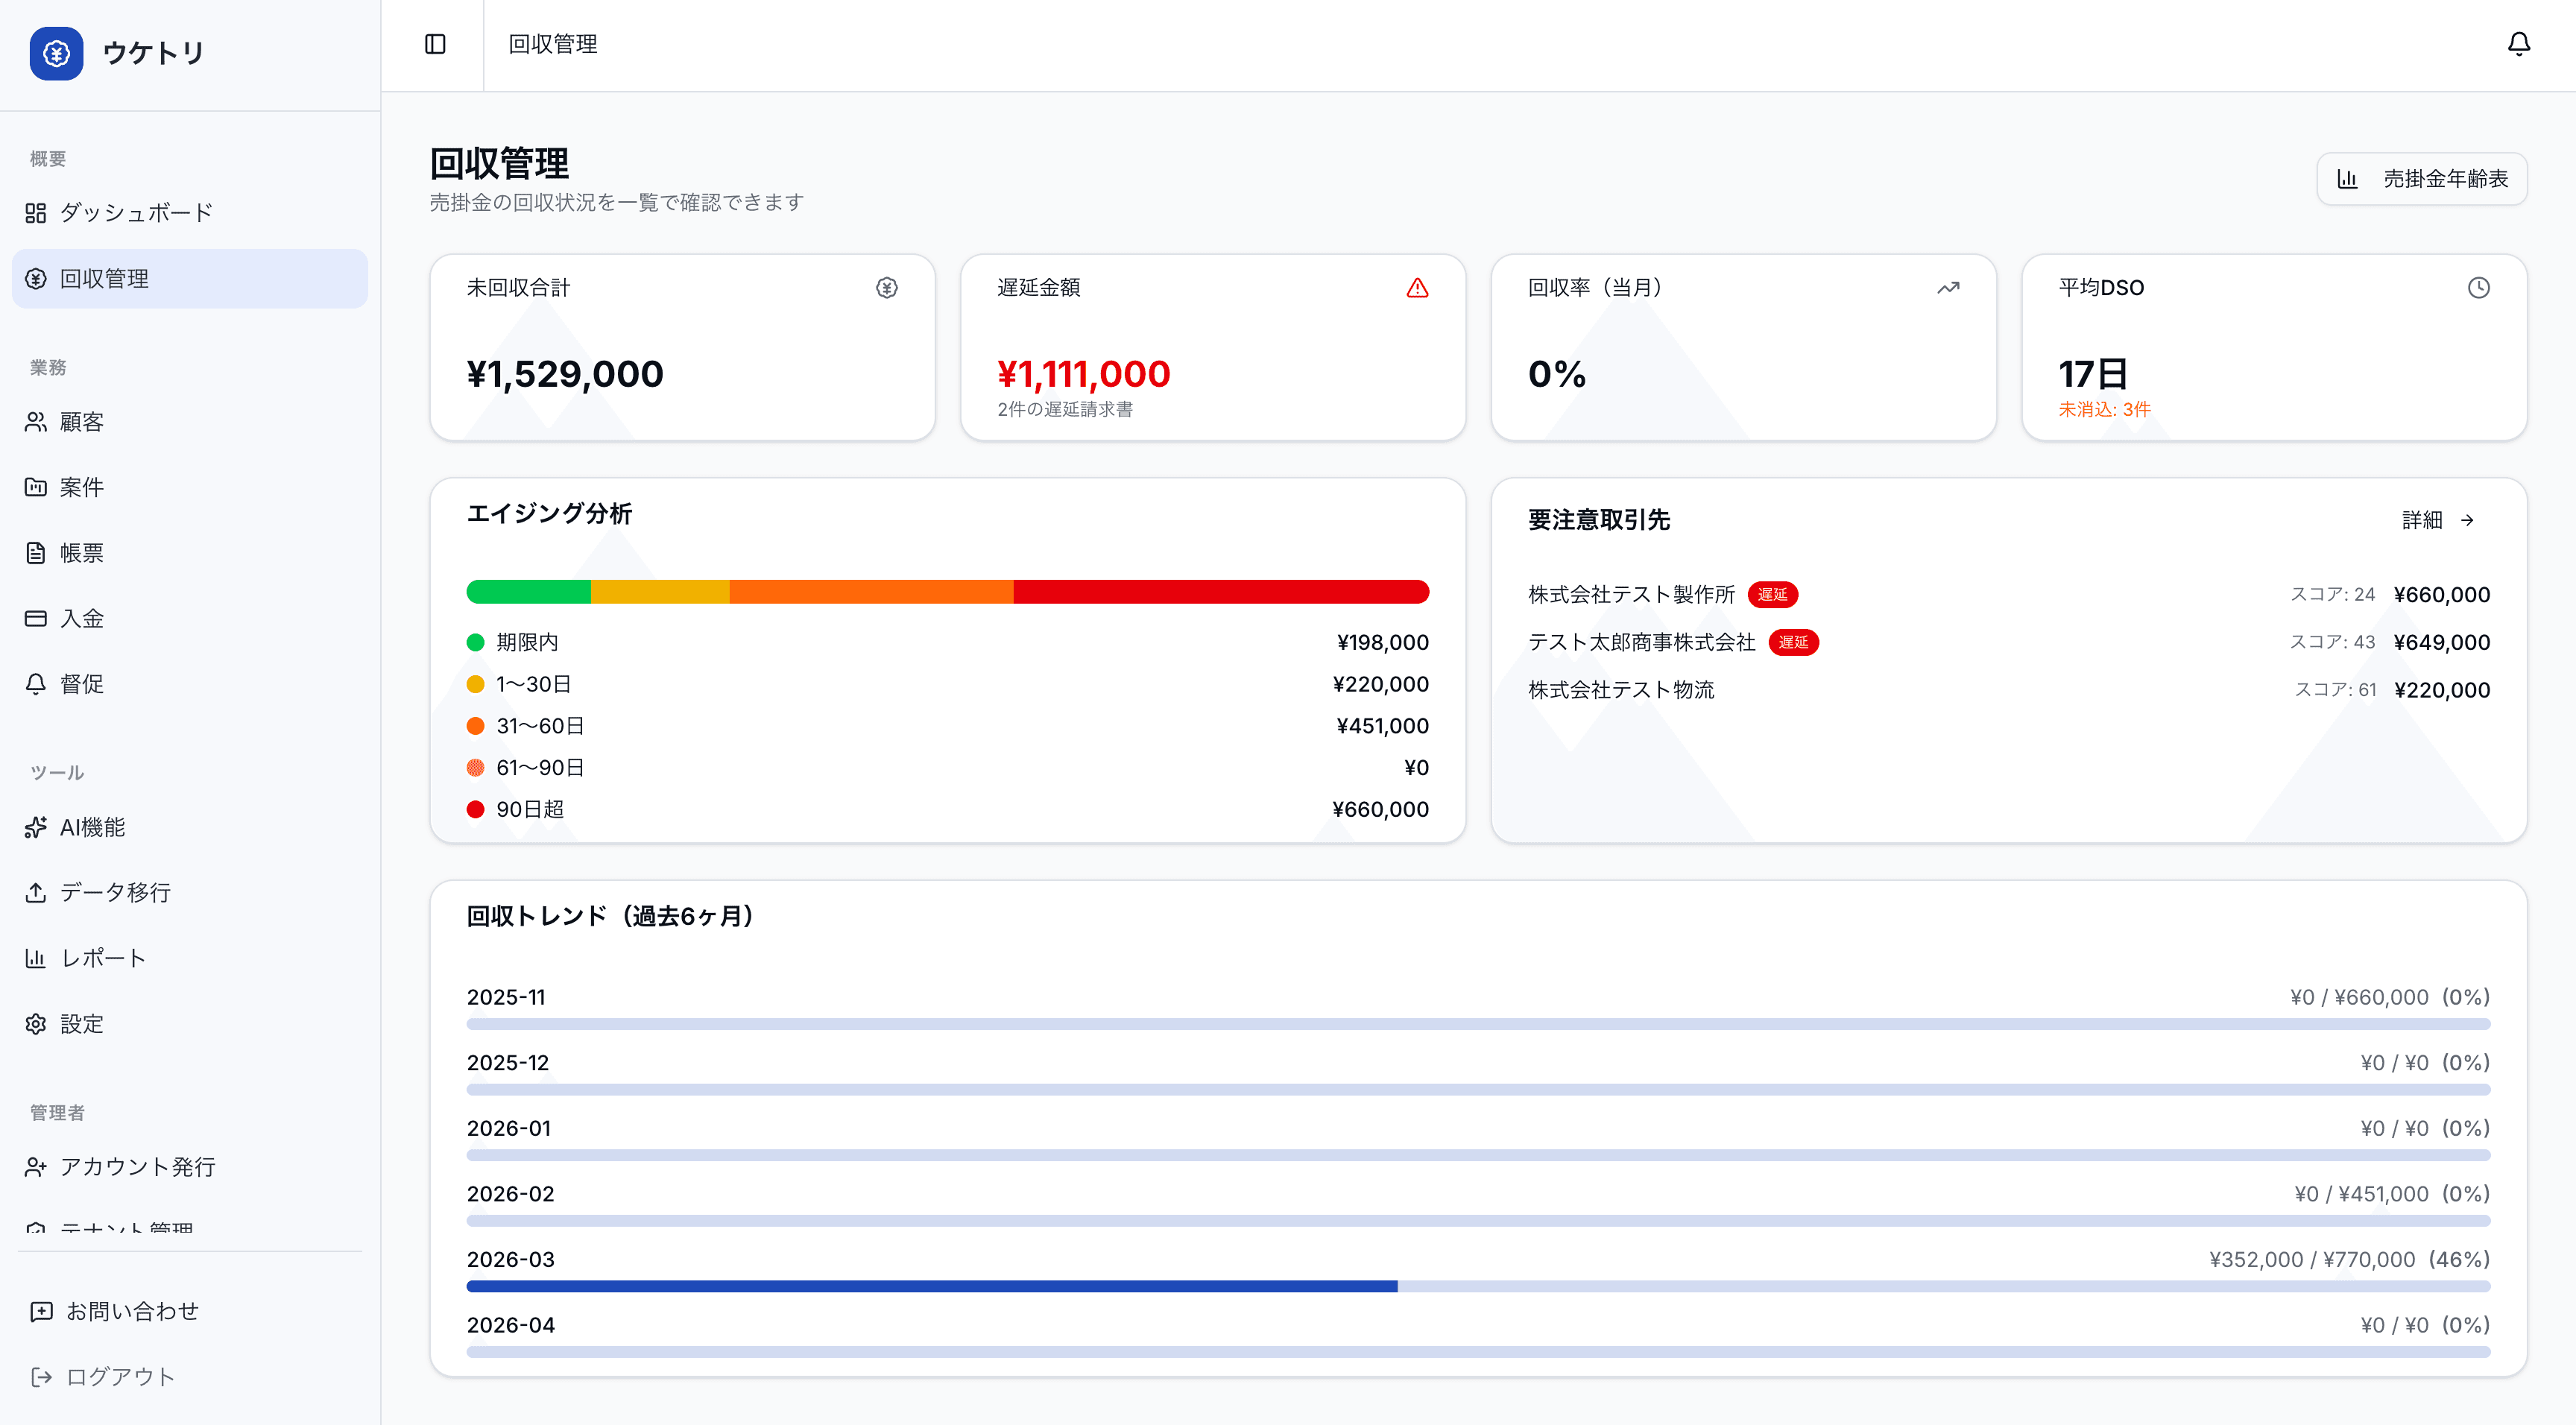Click the red 90日超 aging bar segment
Image resolution: width=2576 pixels, height=1425 pixels.
pos(1220,592)
